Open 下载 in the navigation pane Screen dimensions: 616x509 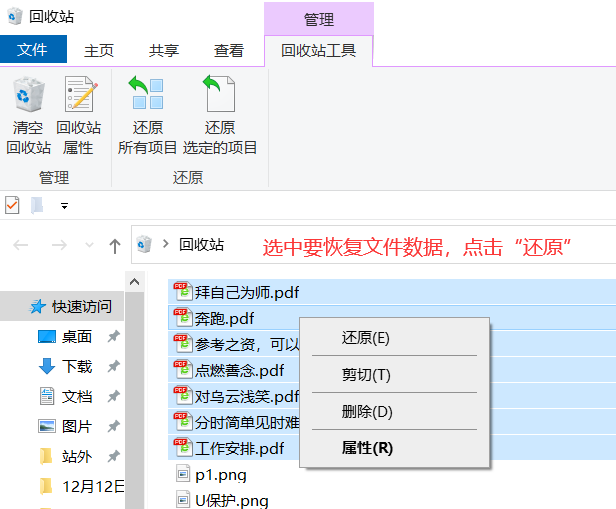coord(77,367)
